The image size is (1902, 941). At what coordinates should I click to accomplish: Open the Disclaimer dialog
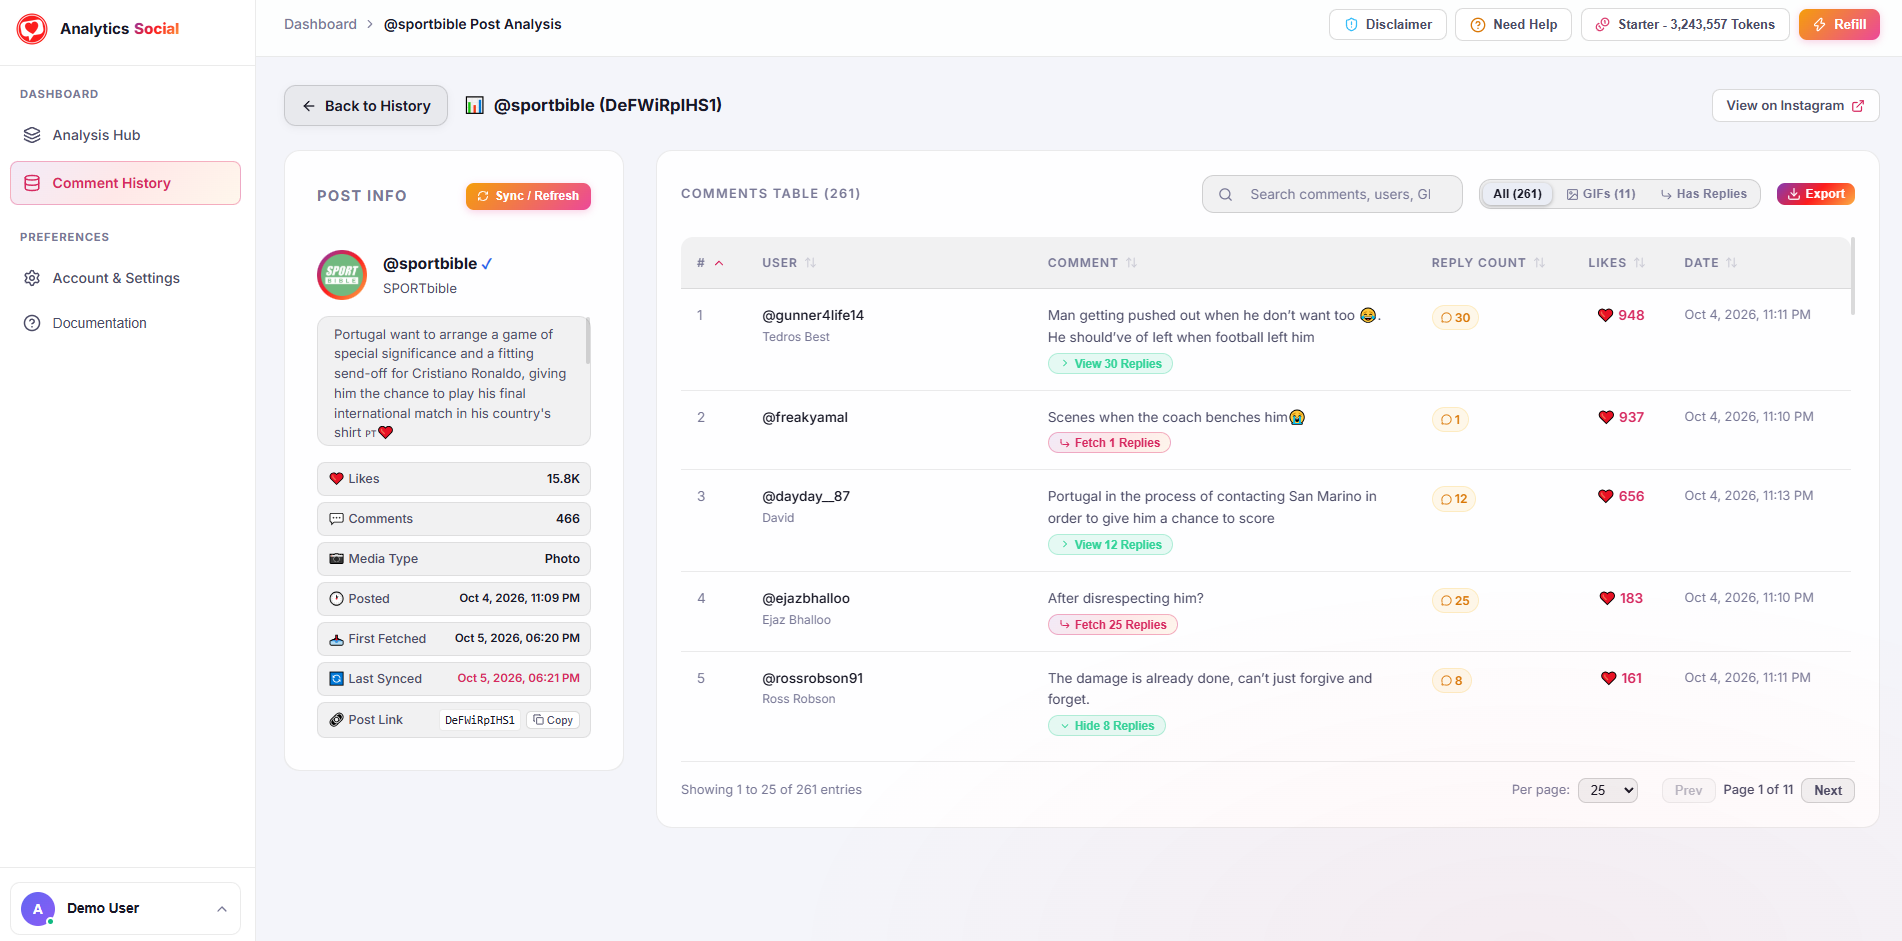coord(1387,24)
